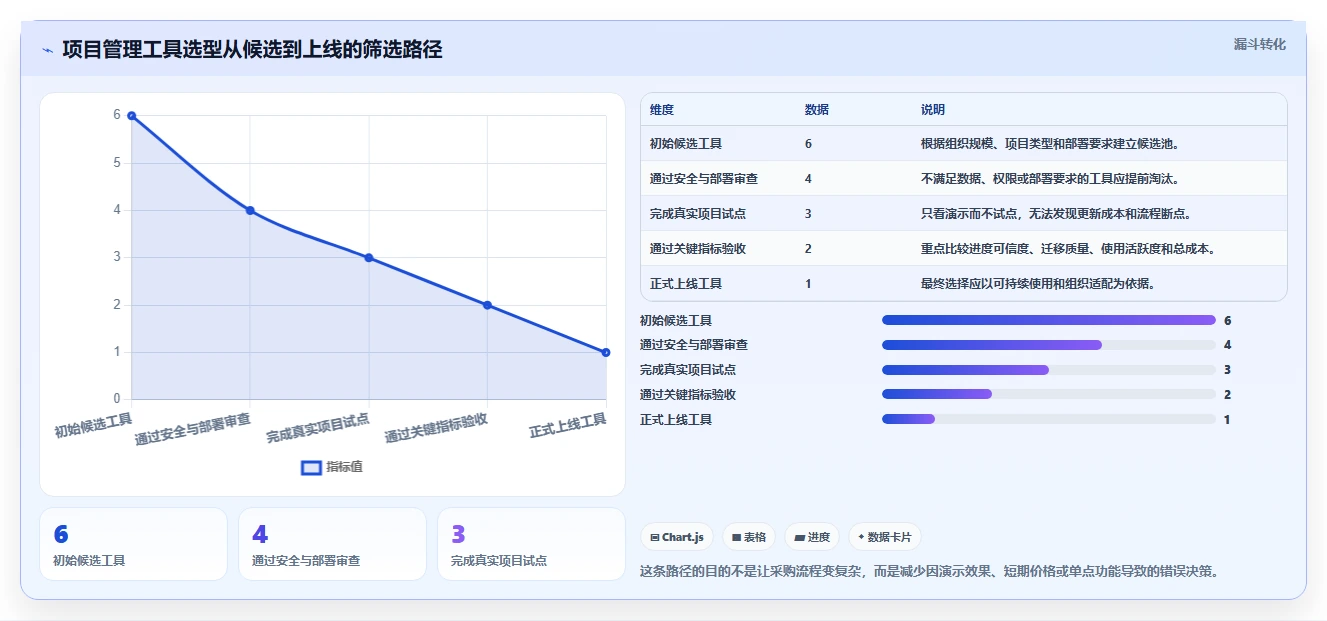
Task: Click the x-axis label 通过关键指标验收
Action: [x=436, y=428]
